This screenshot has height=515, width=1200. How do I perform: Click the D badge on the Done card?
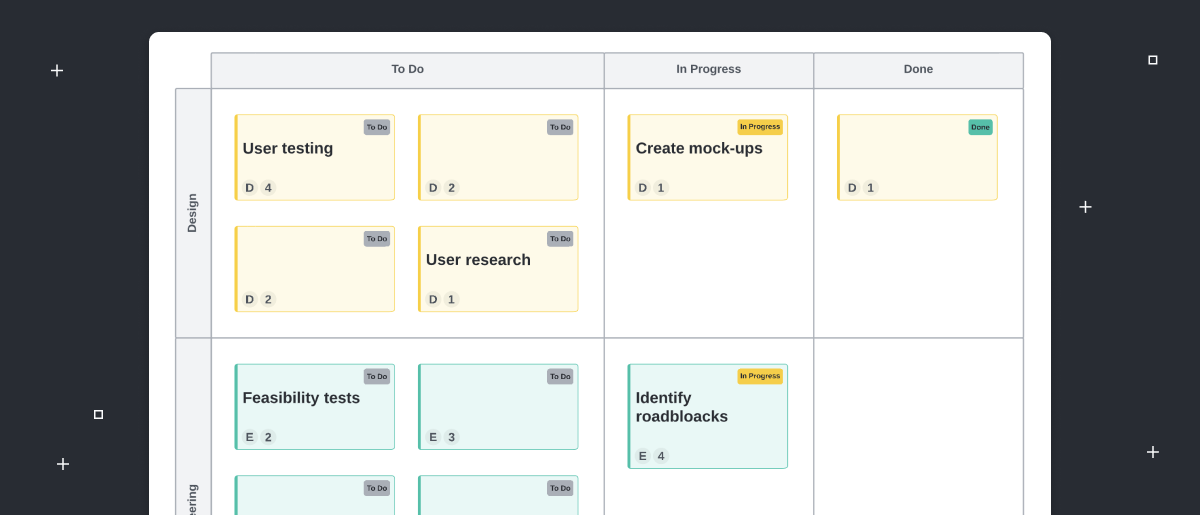tap(852, 188)
